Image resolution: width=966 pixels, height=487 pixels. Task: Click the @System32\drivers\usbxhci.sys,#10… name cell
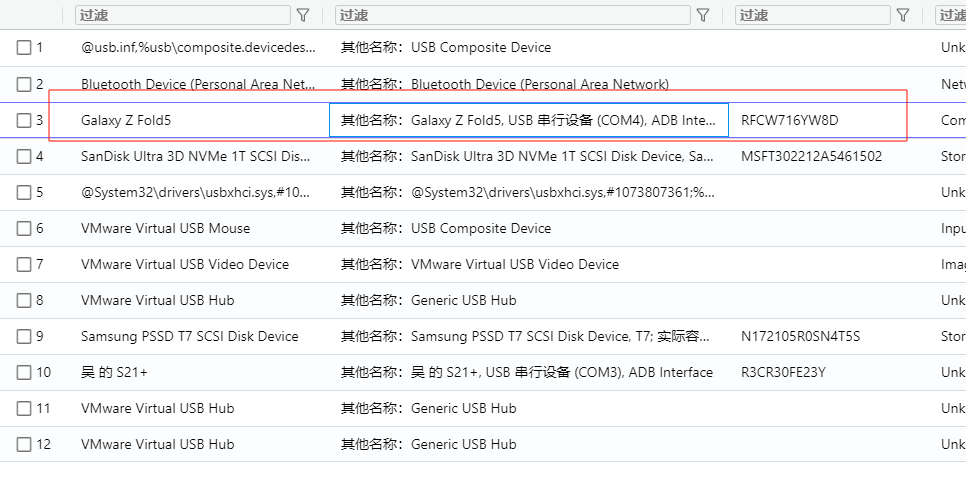click(x=197, y=192)
